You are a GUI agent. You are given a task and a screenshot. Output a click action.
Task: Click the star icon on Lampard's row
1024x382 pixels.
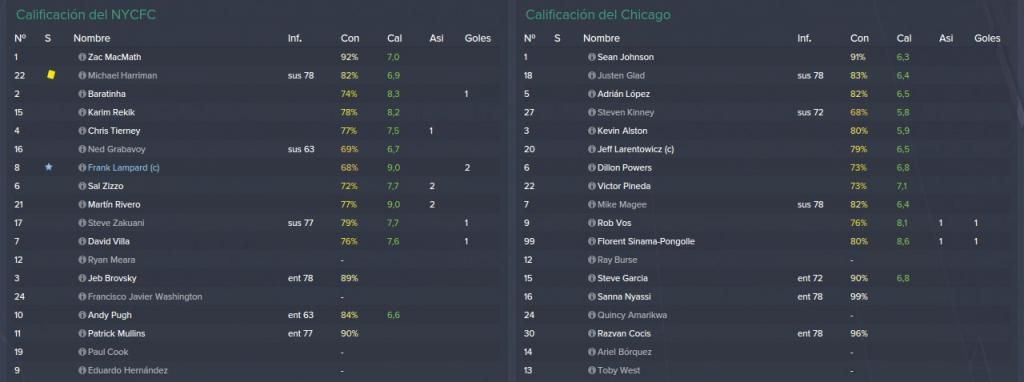click(48, 167)
